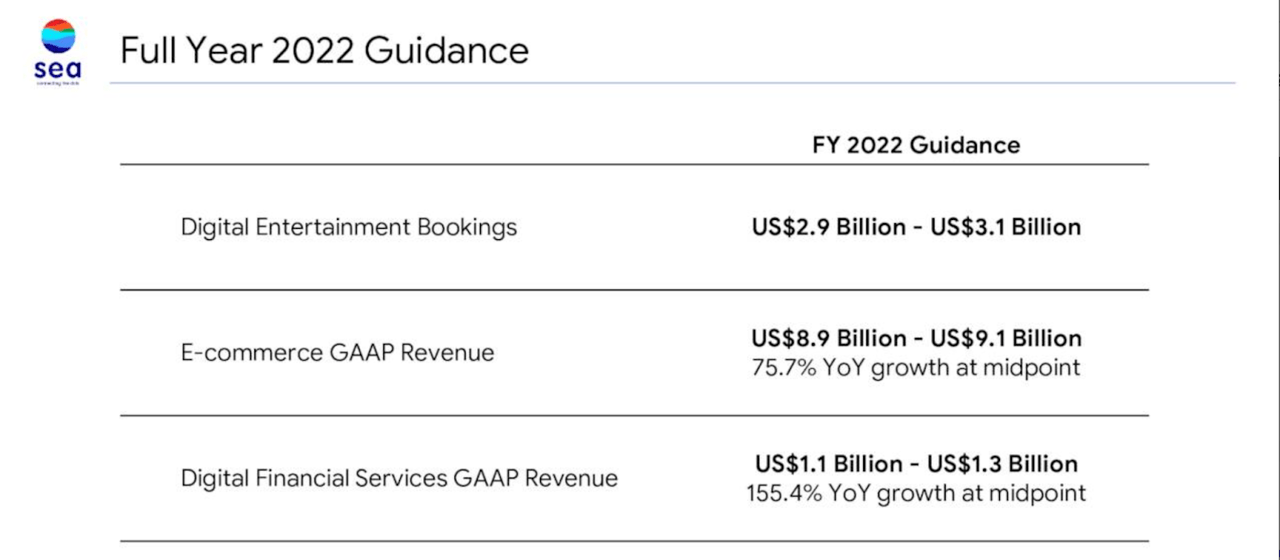Click the Sea globe logo icon
Image resolution: width=1280 pixels, height=560 pixels.
(x=59, y=36)
